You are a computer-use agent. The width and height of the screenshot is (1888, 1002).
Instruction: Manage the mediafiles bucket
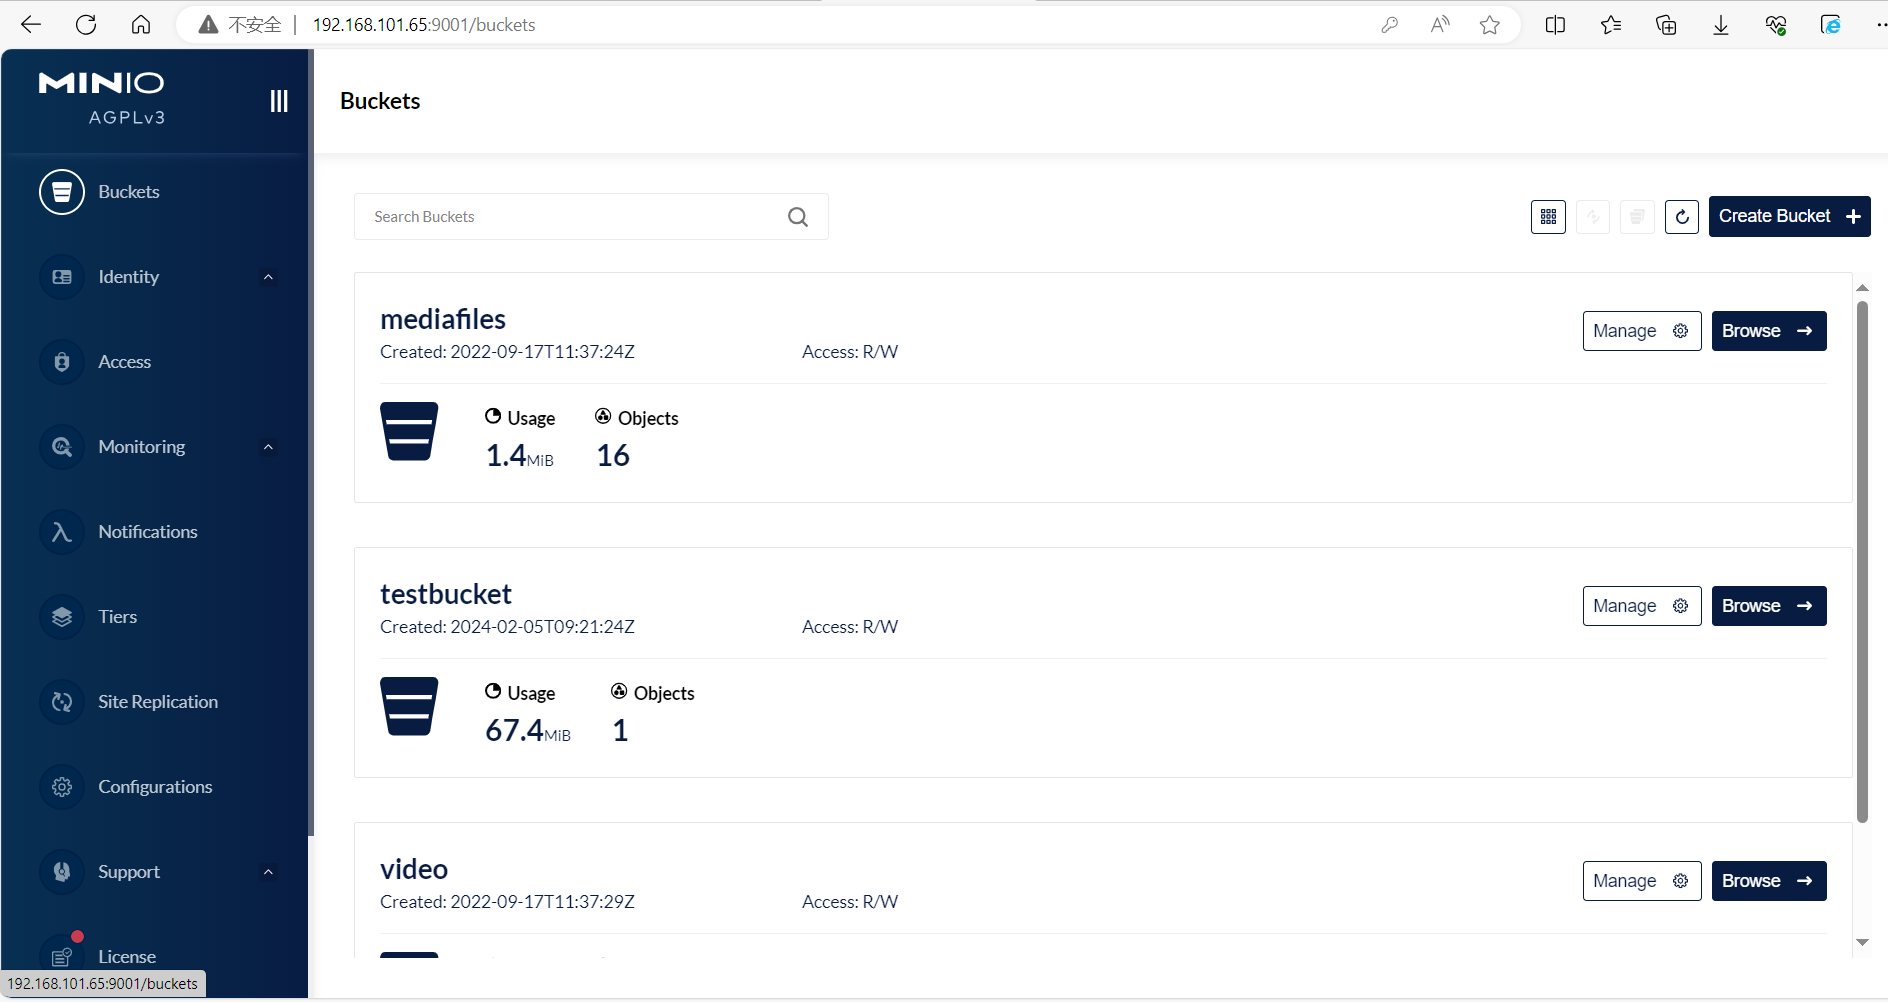[x=1642, y=331]
